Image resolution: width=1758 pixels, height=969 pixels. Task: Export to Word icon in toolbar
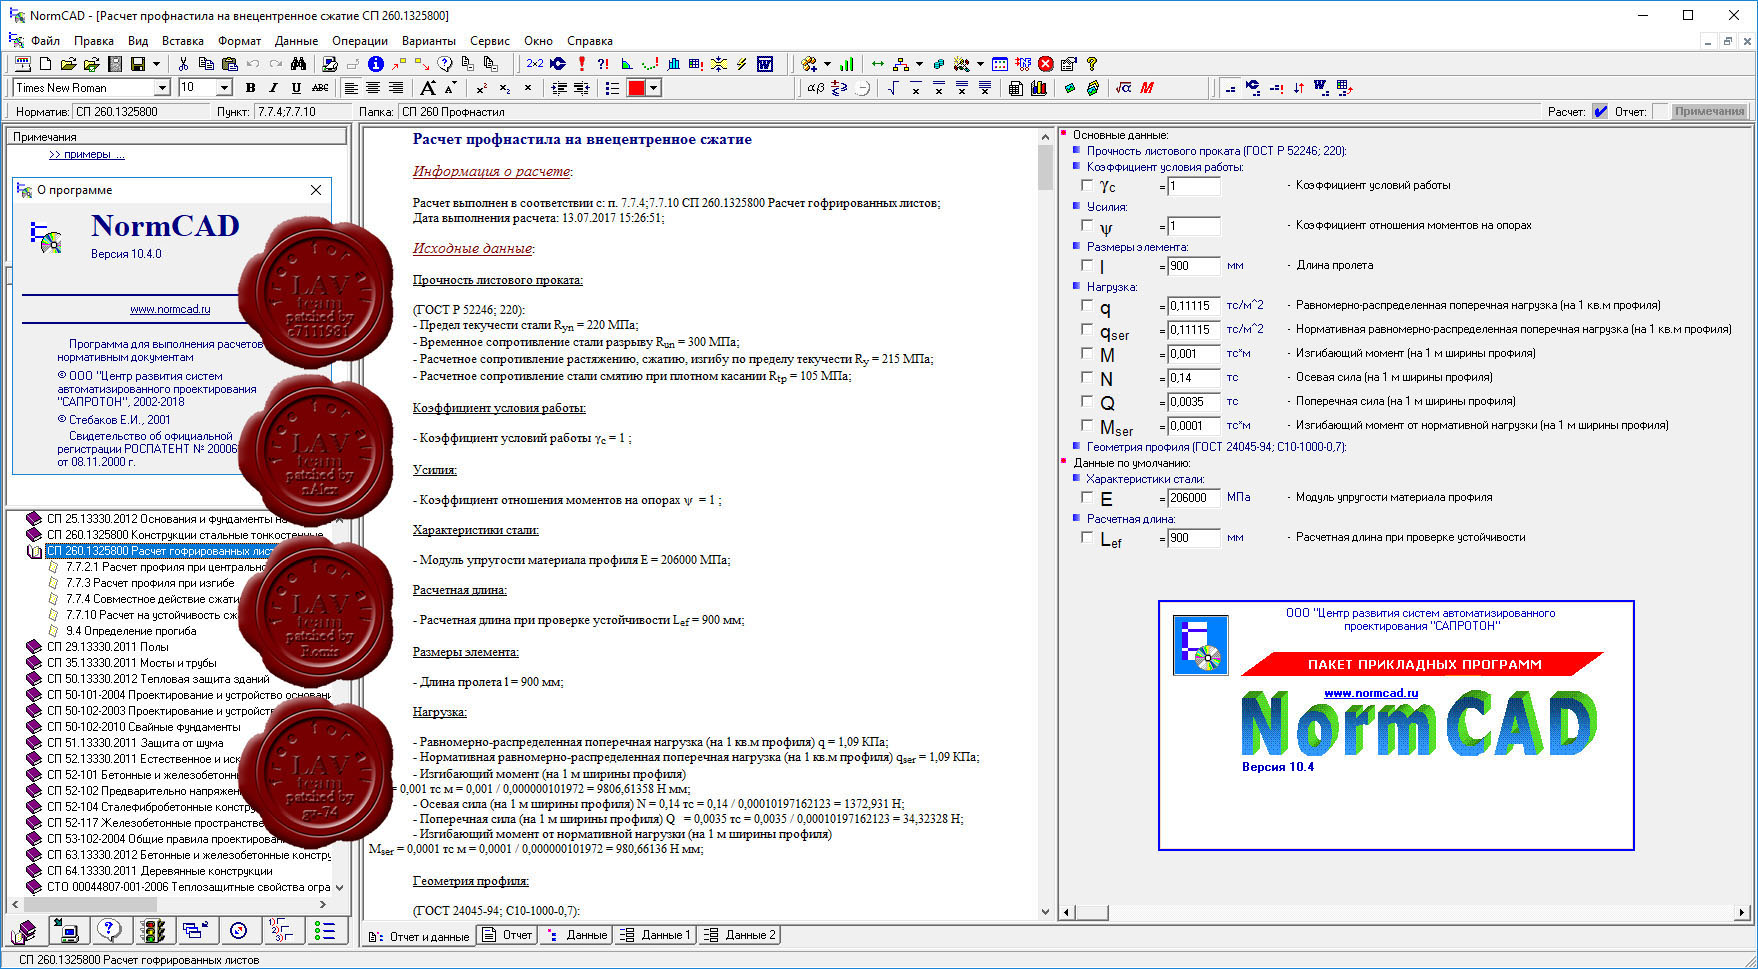765,64
